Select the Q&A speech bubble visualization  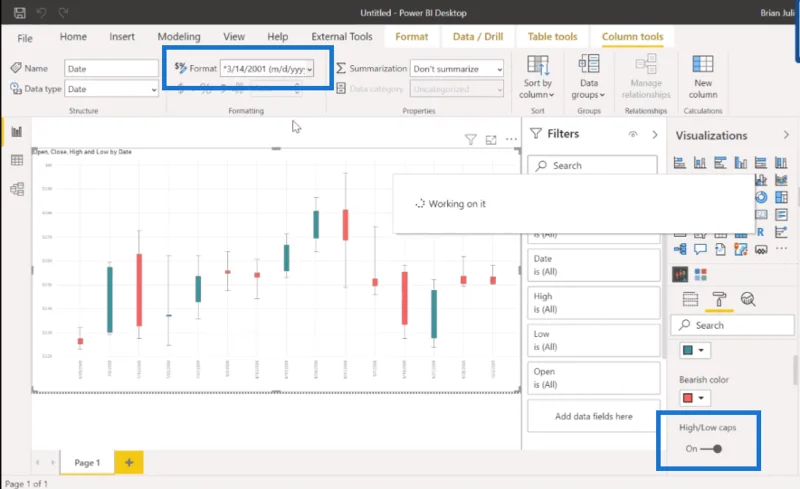(700, 249)
